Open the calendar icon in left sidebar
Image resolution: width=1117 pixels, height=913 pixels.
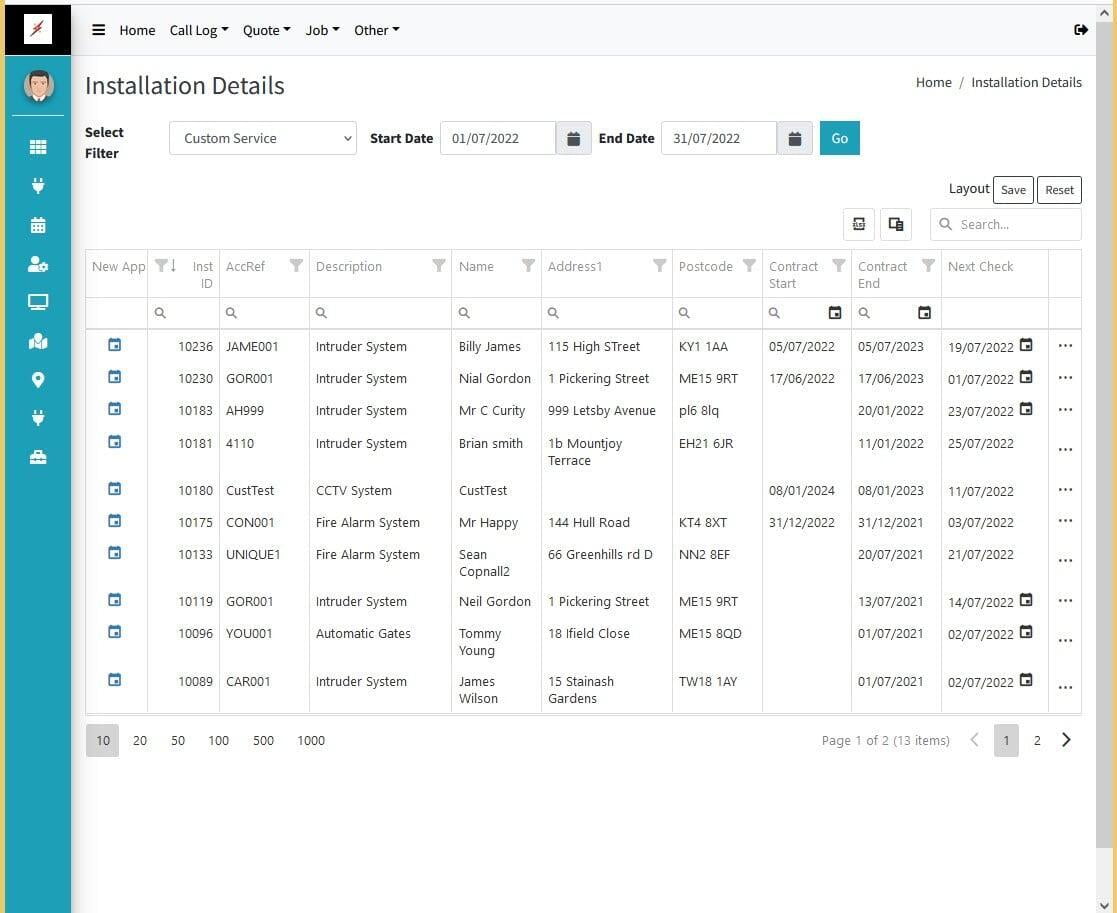coord(38,225)
